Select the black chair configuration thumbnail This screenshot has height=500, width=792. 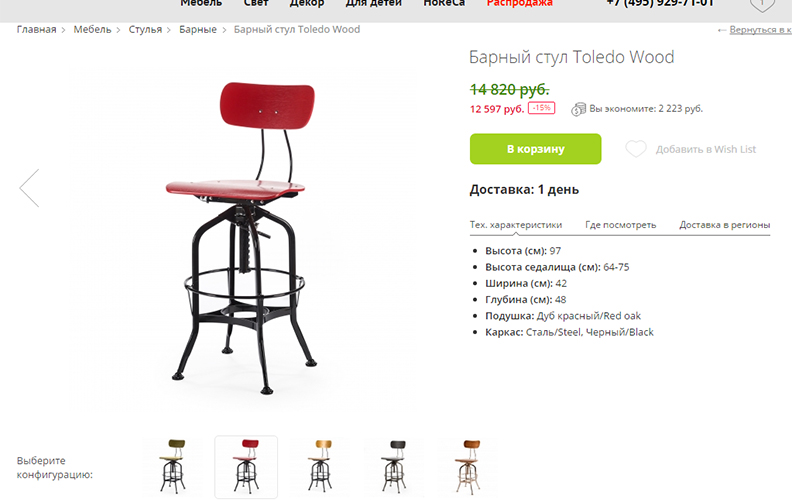click(x=394, y=466)
